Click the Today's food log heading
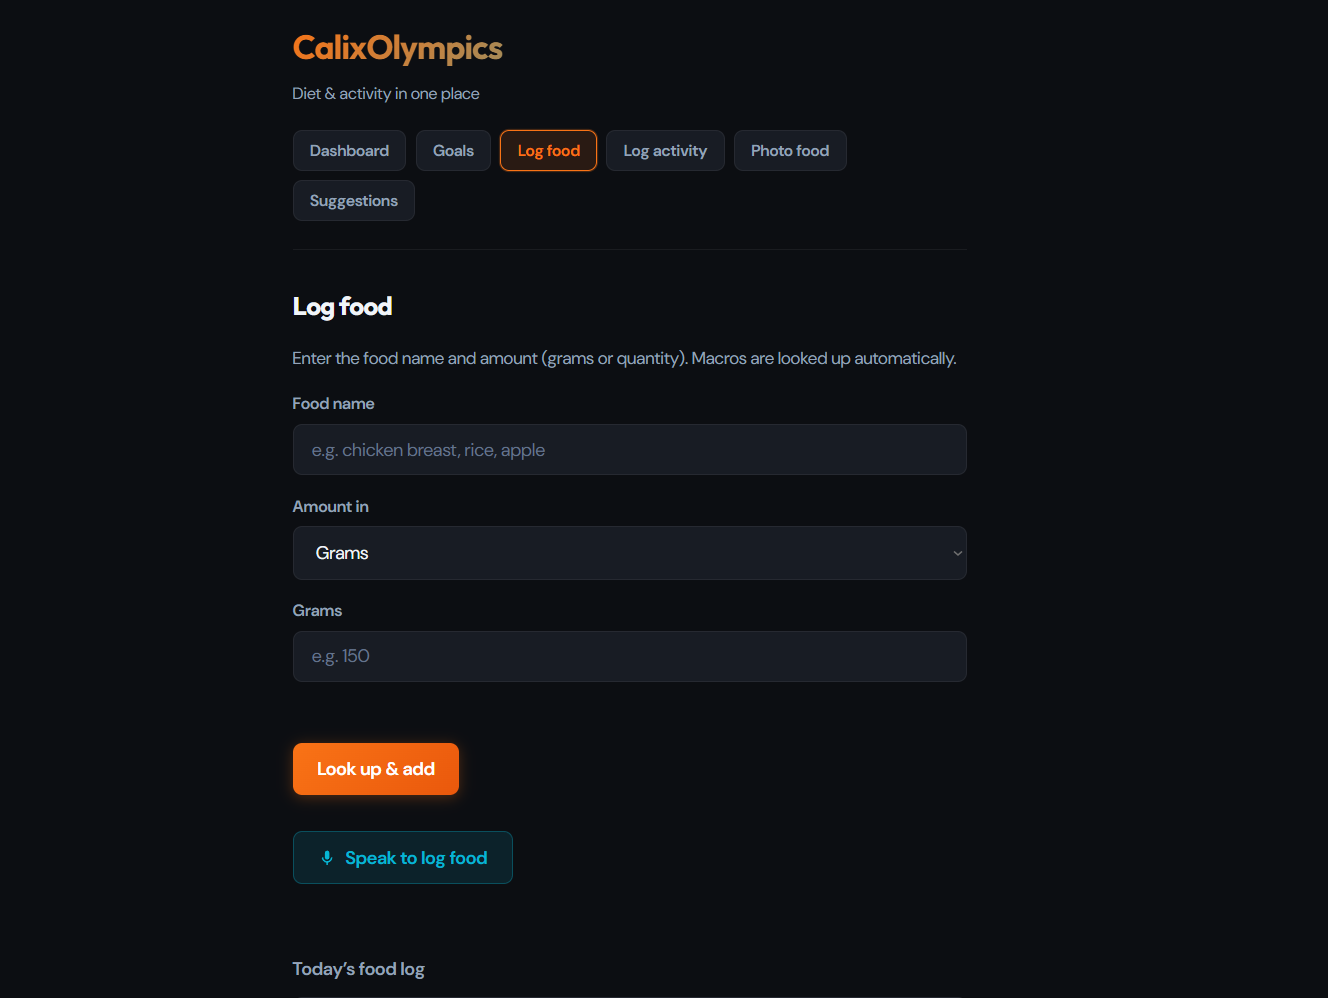Viewport: 1328px width, 998px height. coord(358,969)
